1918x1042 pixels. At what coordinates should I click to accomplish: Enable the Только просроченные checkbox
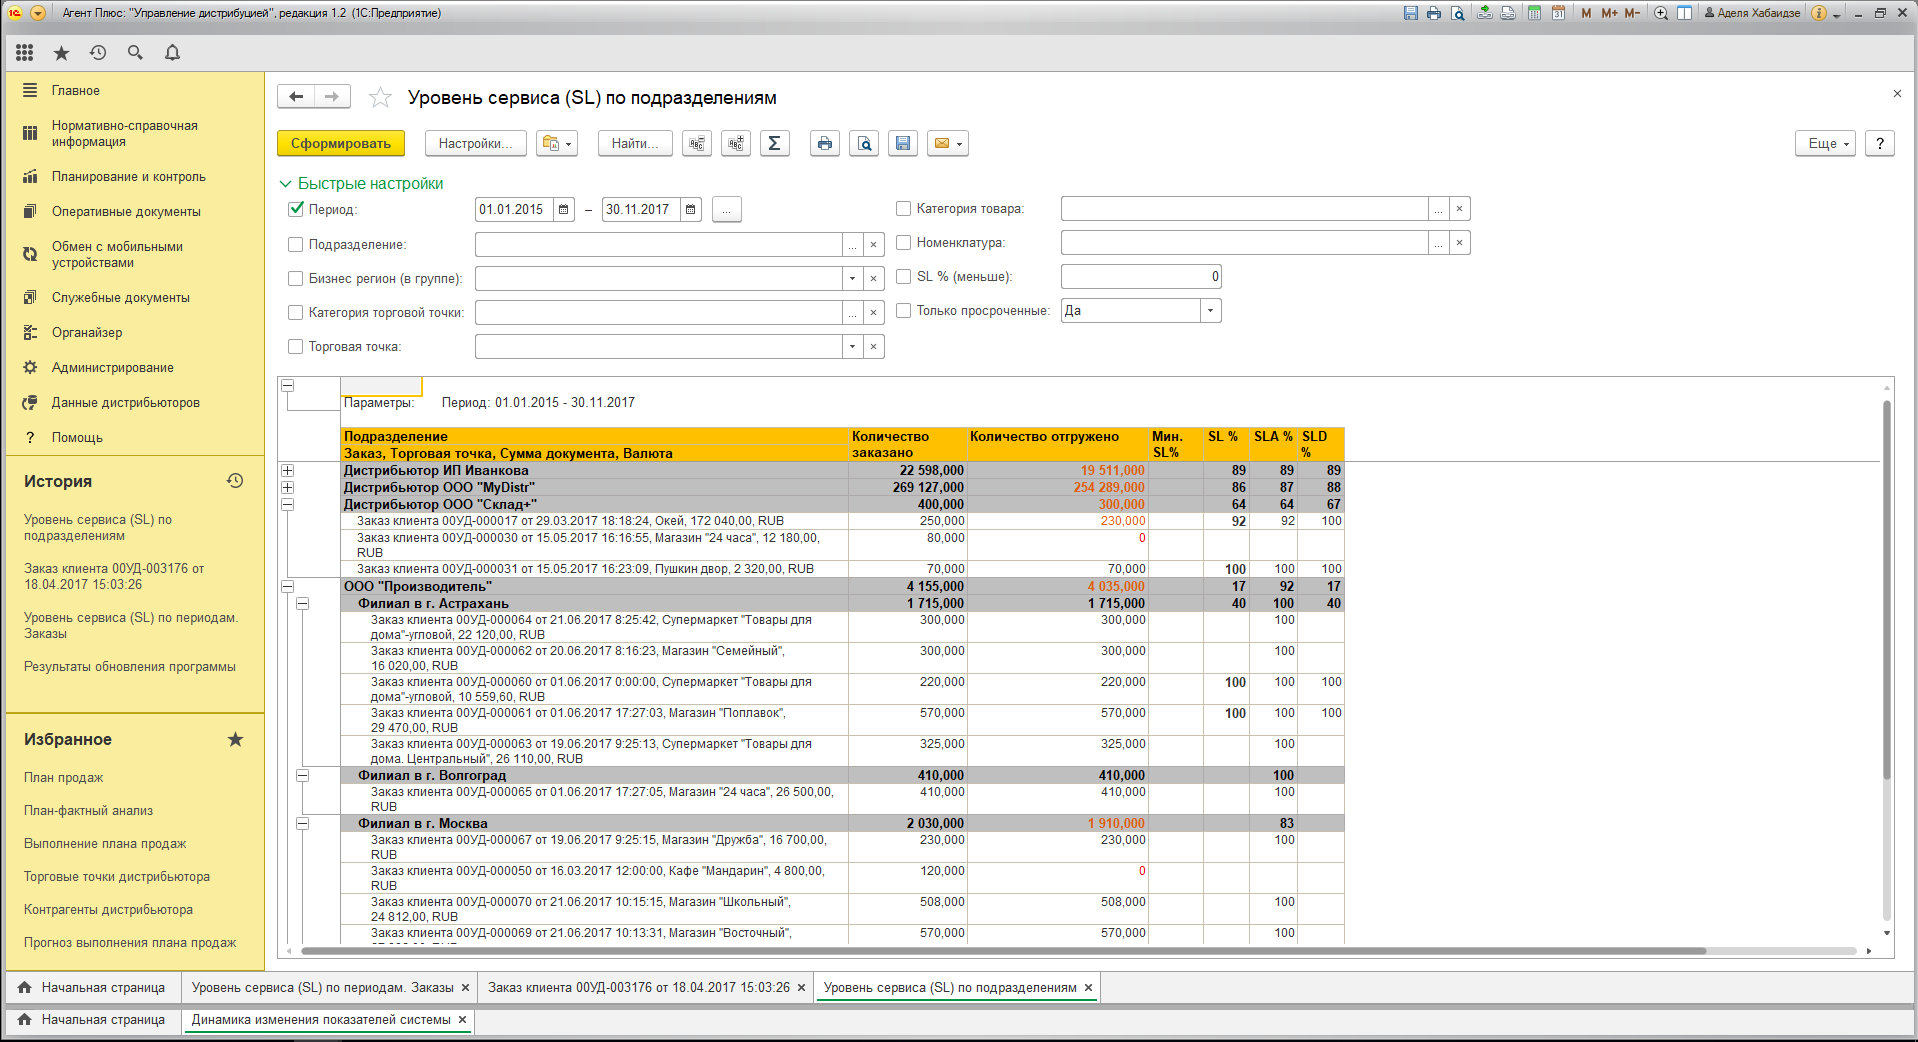click(x=904, y=311)
